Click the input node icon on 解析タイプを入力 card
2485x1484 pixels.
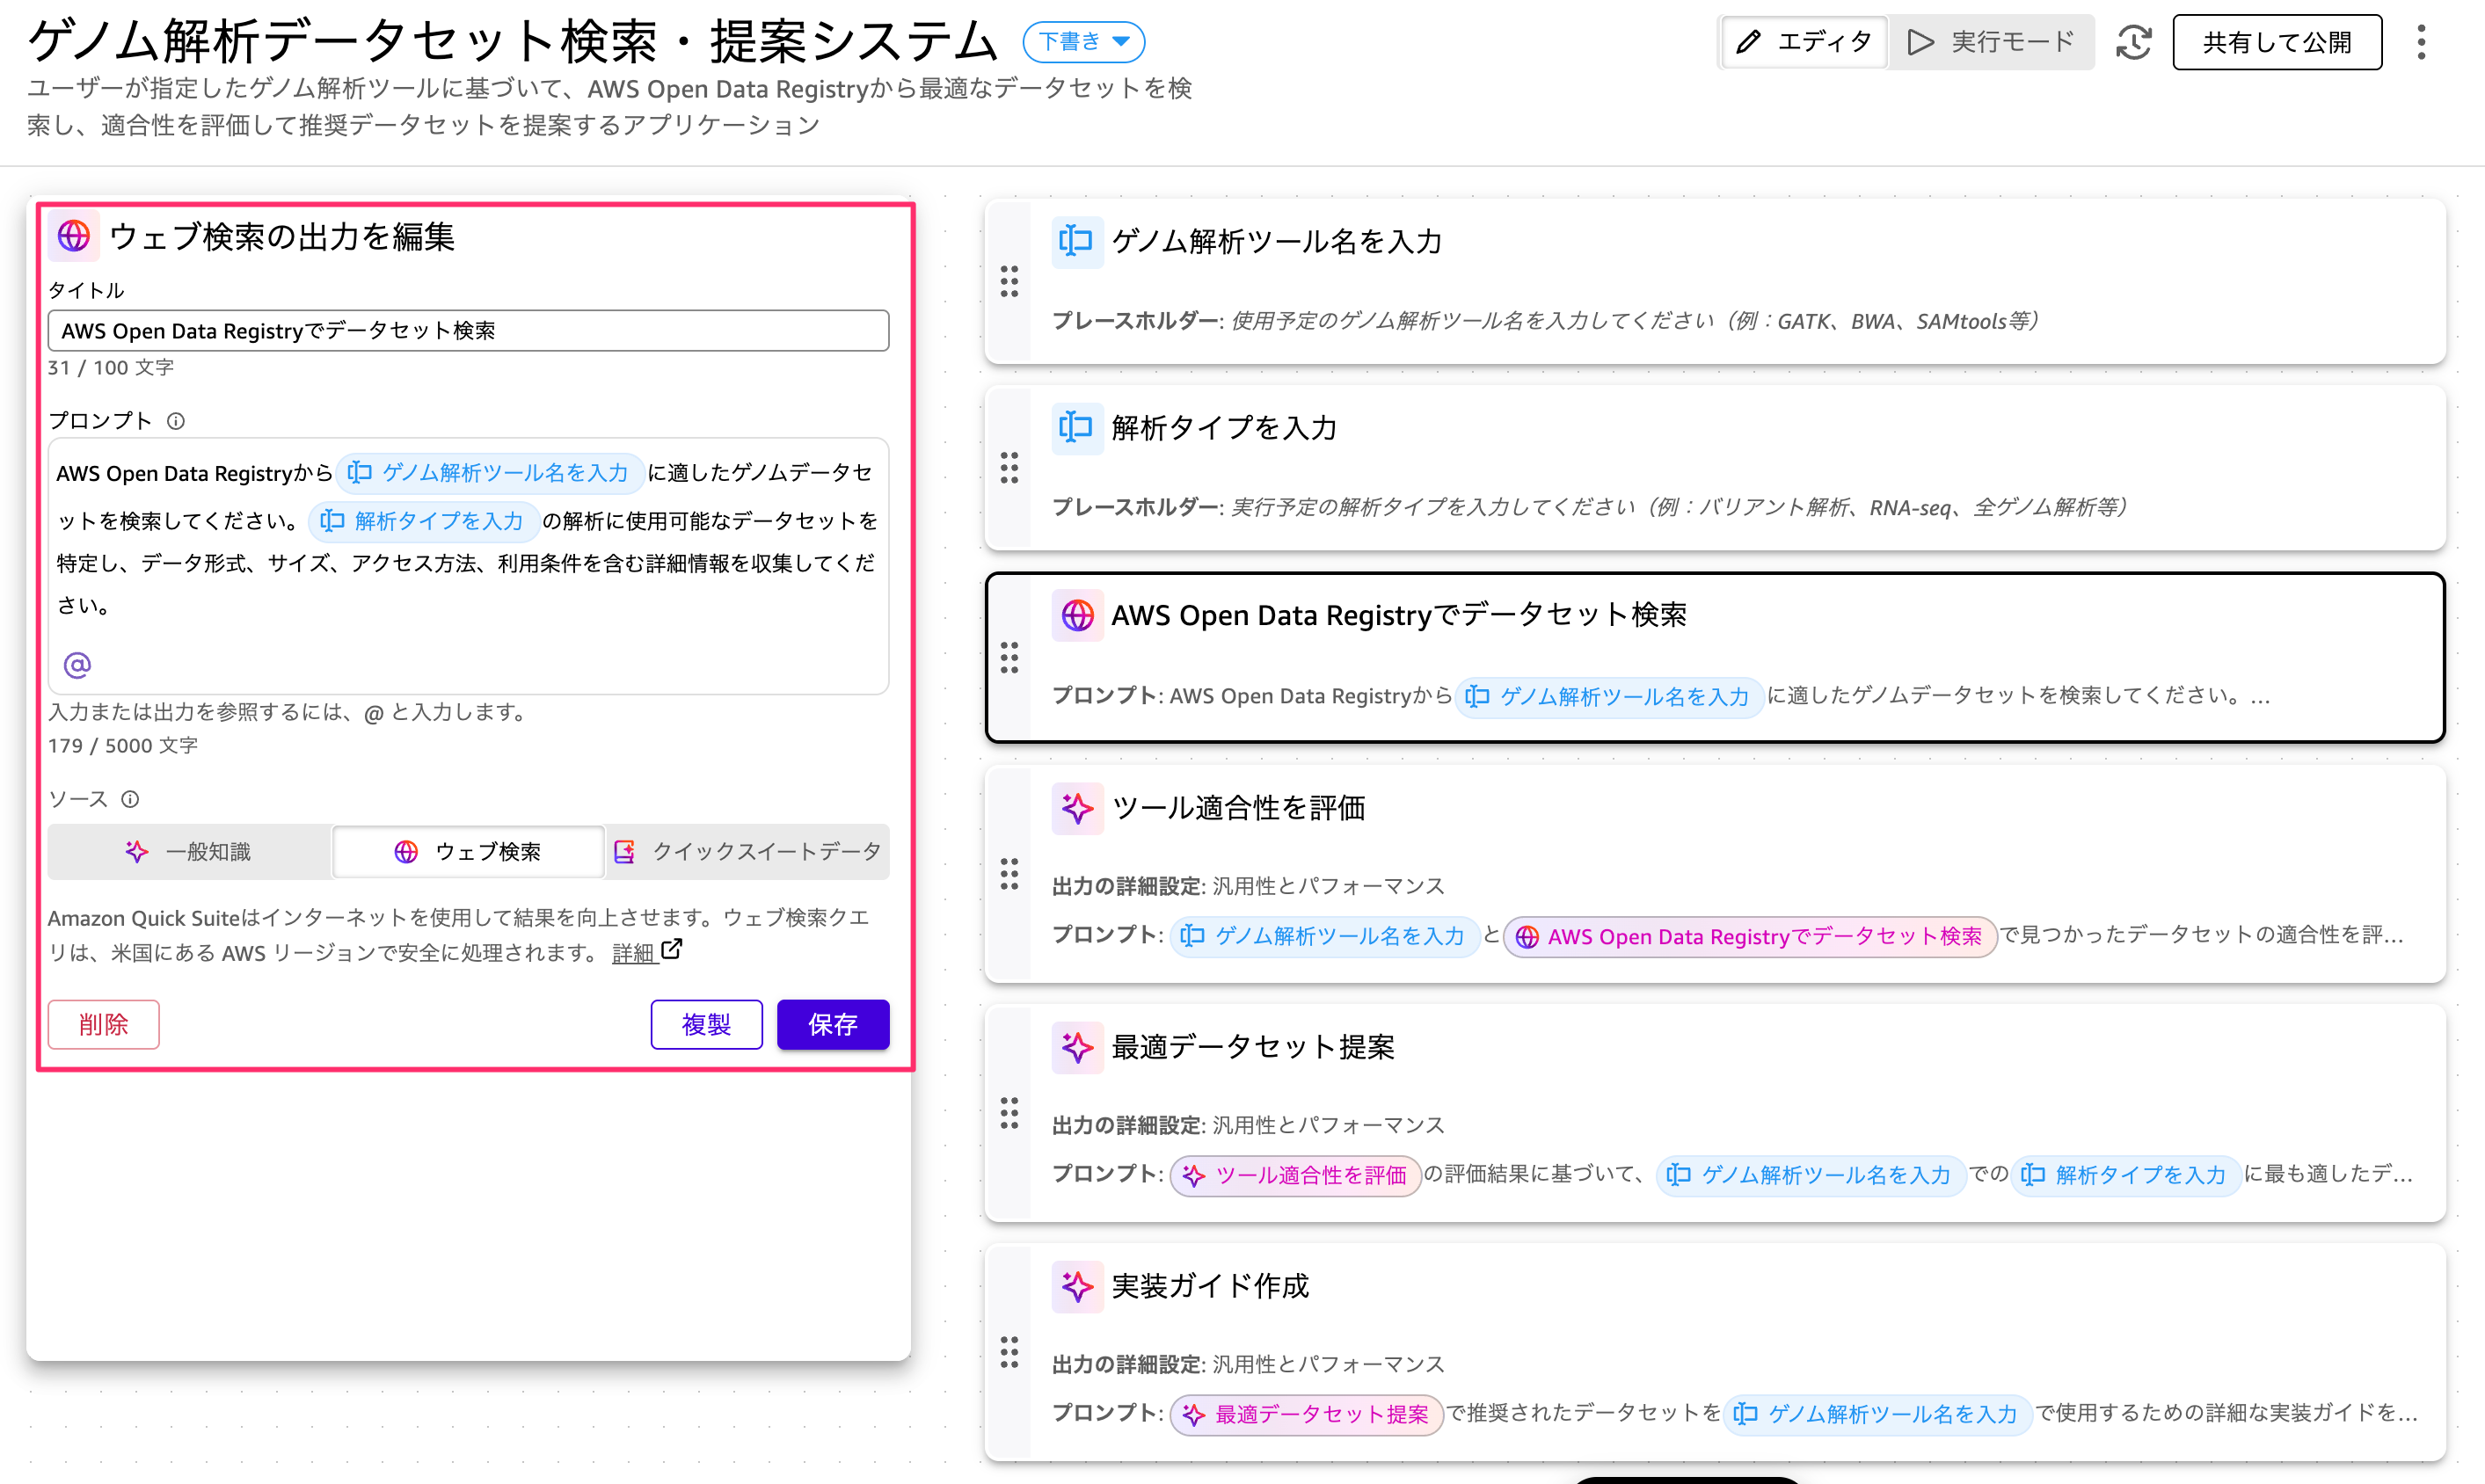pyautogui.click(x=1077, y=427)
